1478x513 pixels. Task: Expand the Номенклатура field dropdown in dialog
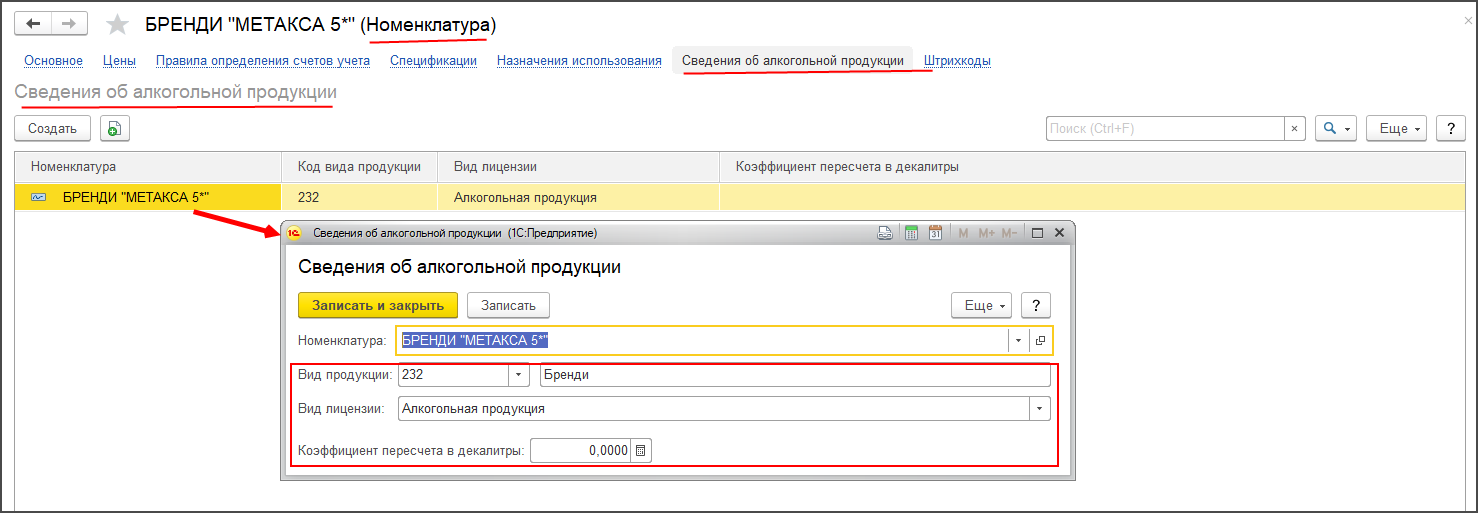coord(1018,340)
